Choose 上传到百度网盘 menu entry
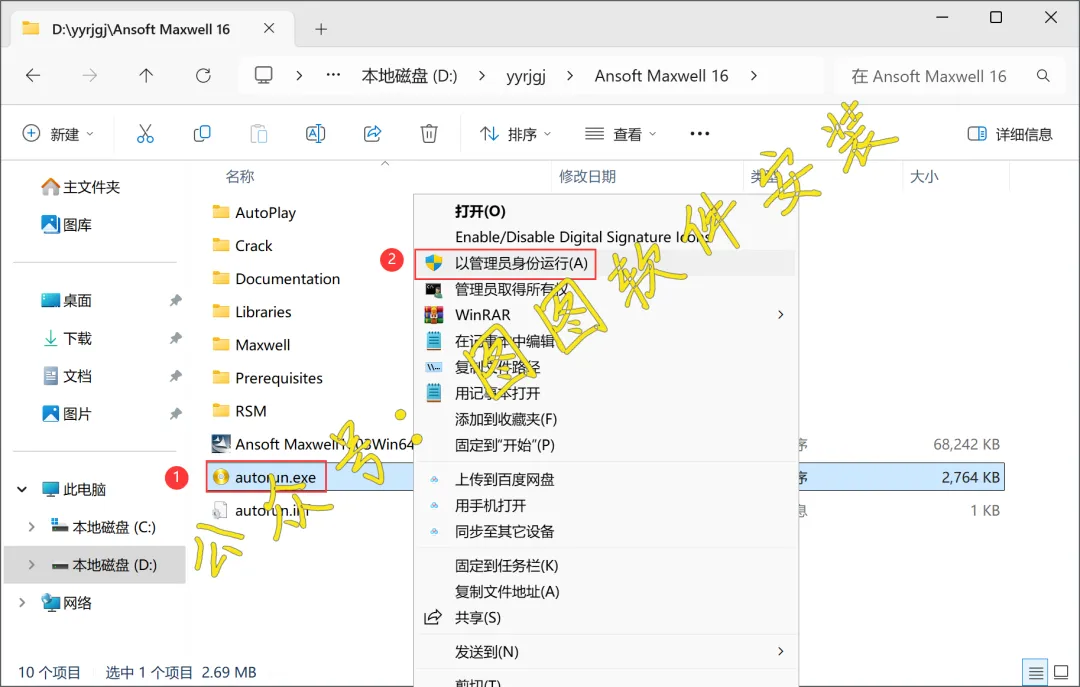Viewport: 1080px width, 687px height. pos(606,479)
